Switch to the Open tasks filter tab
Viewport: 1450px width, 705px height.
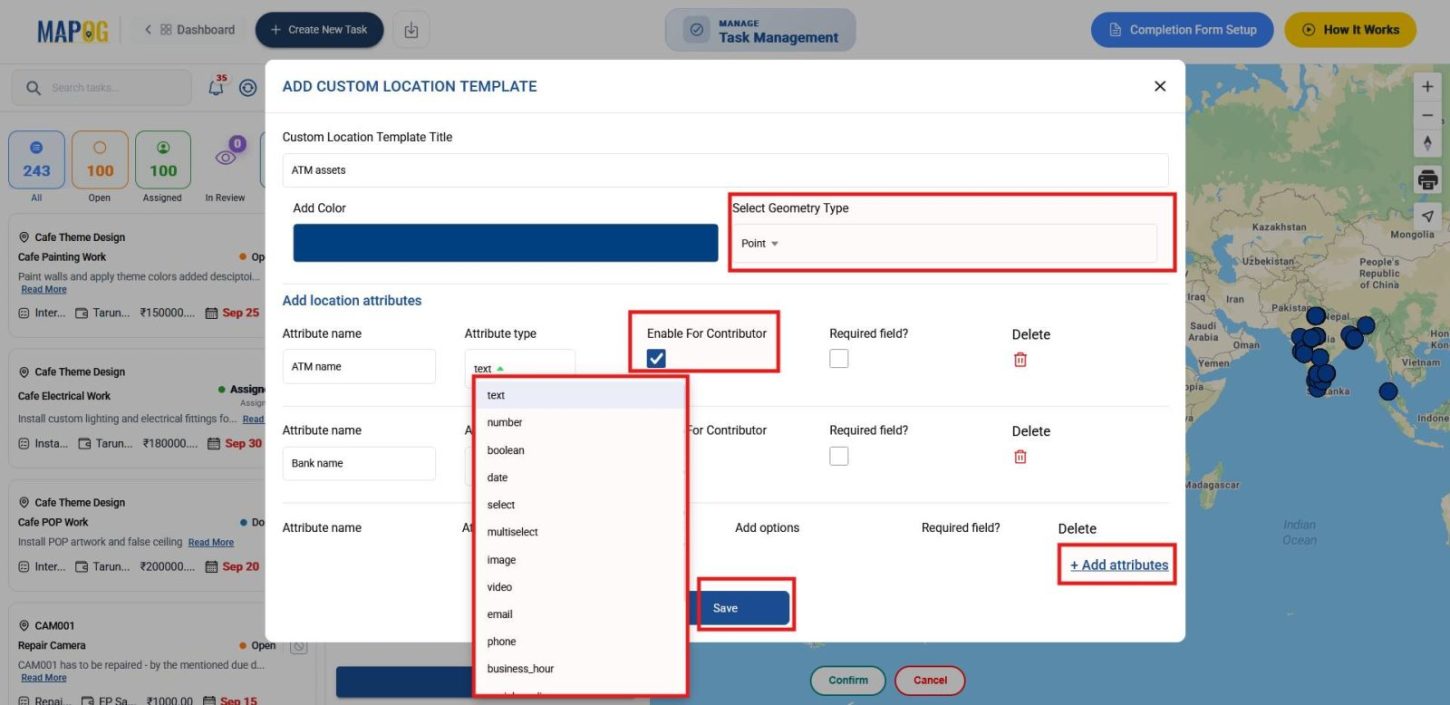pyautogui.click(x=99, y=158)
